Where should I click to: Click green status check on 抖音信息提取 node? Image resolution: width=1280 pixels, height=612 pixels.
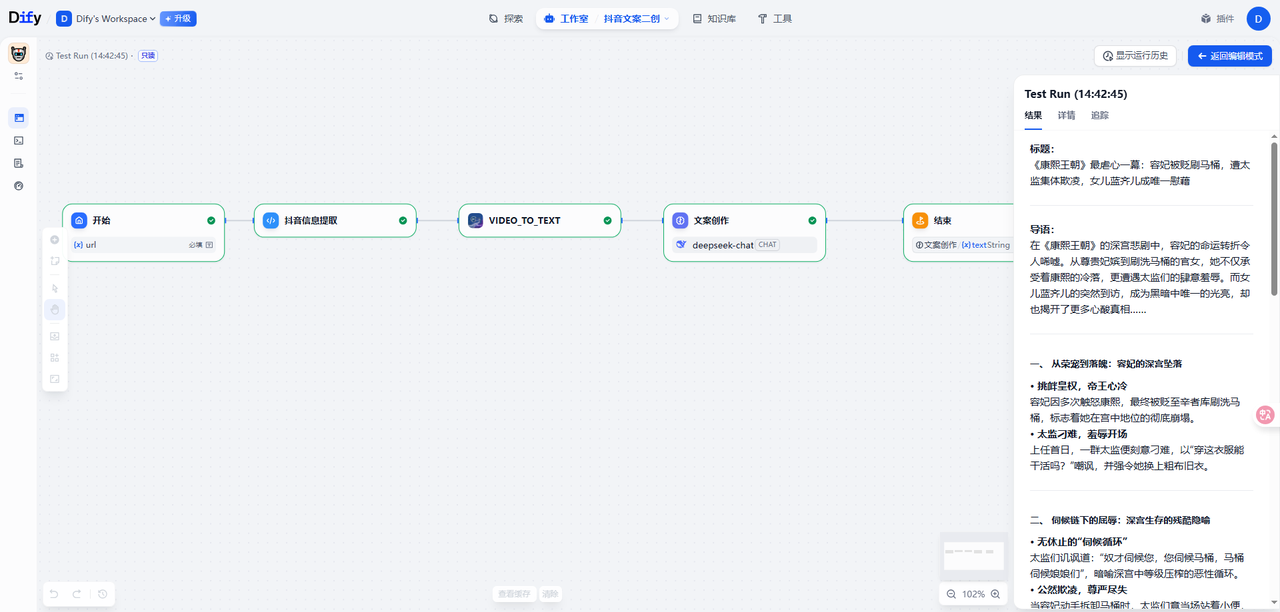point(403,220)
